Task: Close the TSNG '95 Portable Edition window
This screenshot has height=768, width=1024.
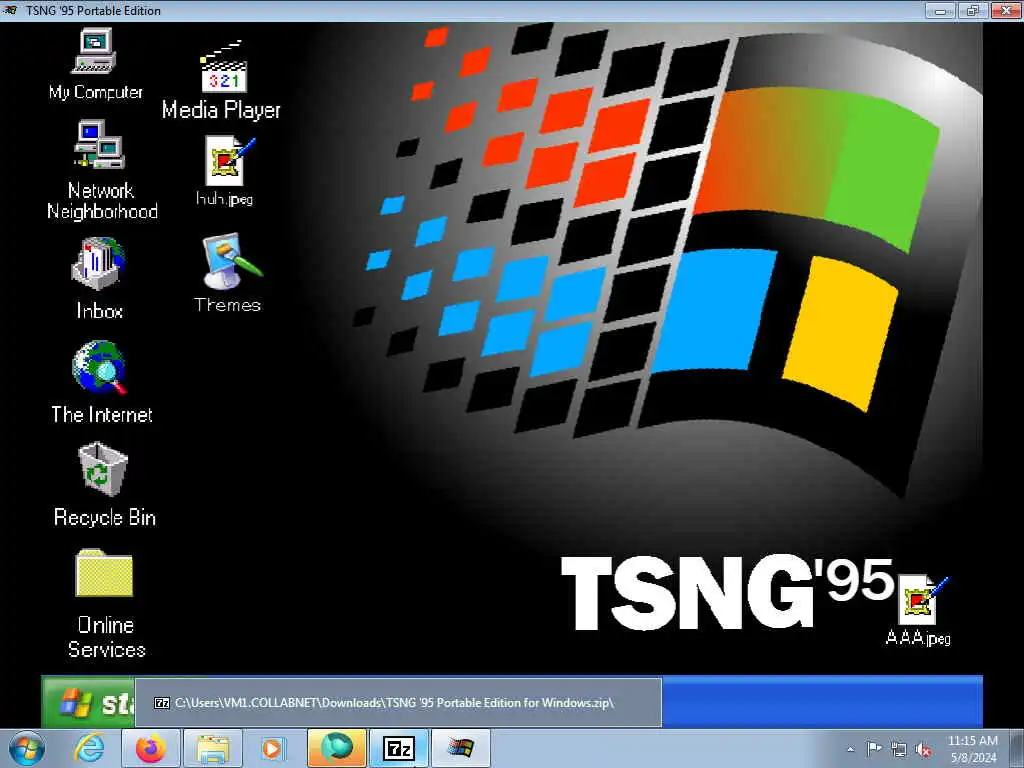Action: pyautogui.click(x=1006, y=10)
